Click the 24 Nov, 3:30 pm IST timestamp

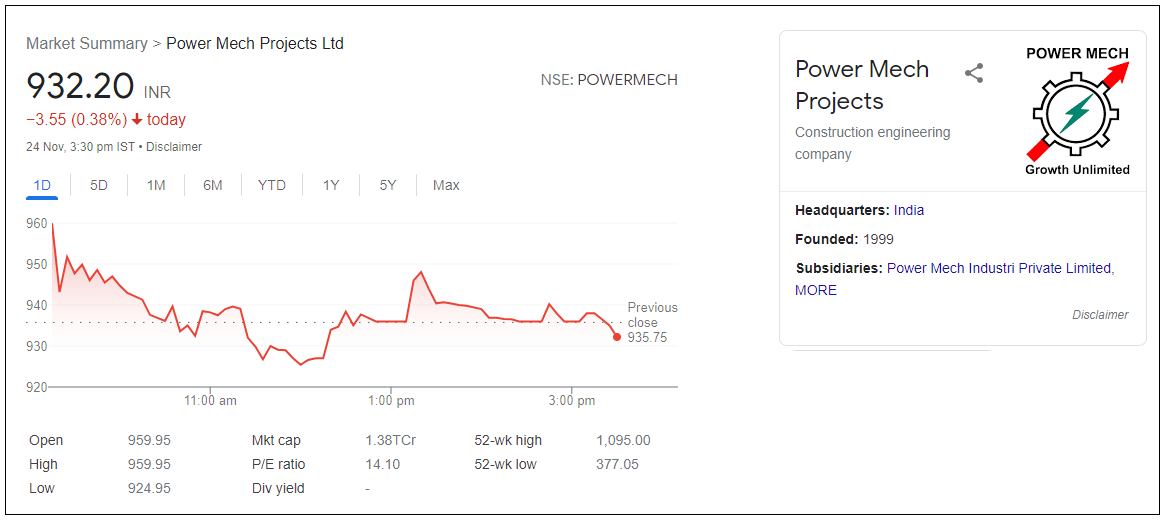click(80, 147)
